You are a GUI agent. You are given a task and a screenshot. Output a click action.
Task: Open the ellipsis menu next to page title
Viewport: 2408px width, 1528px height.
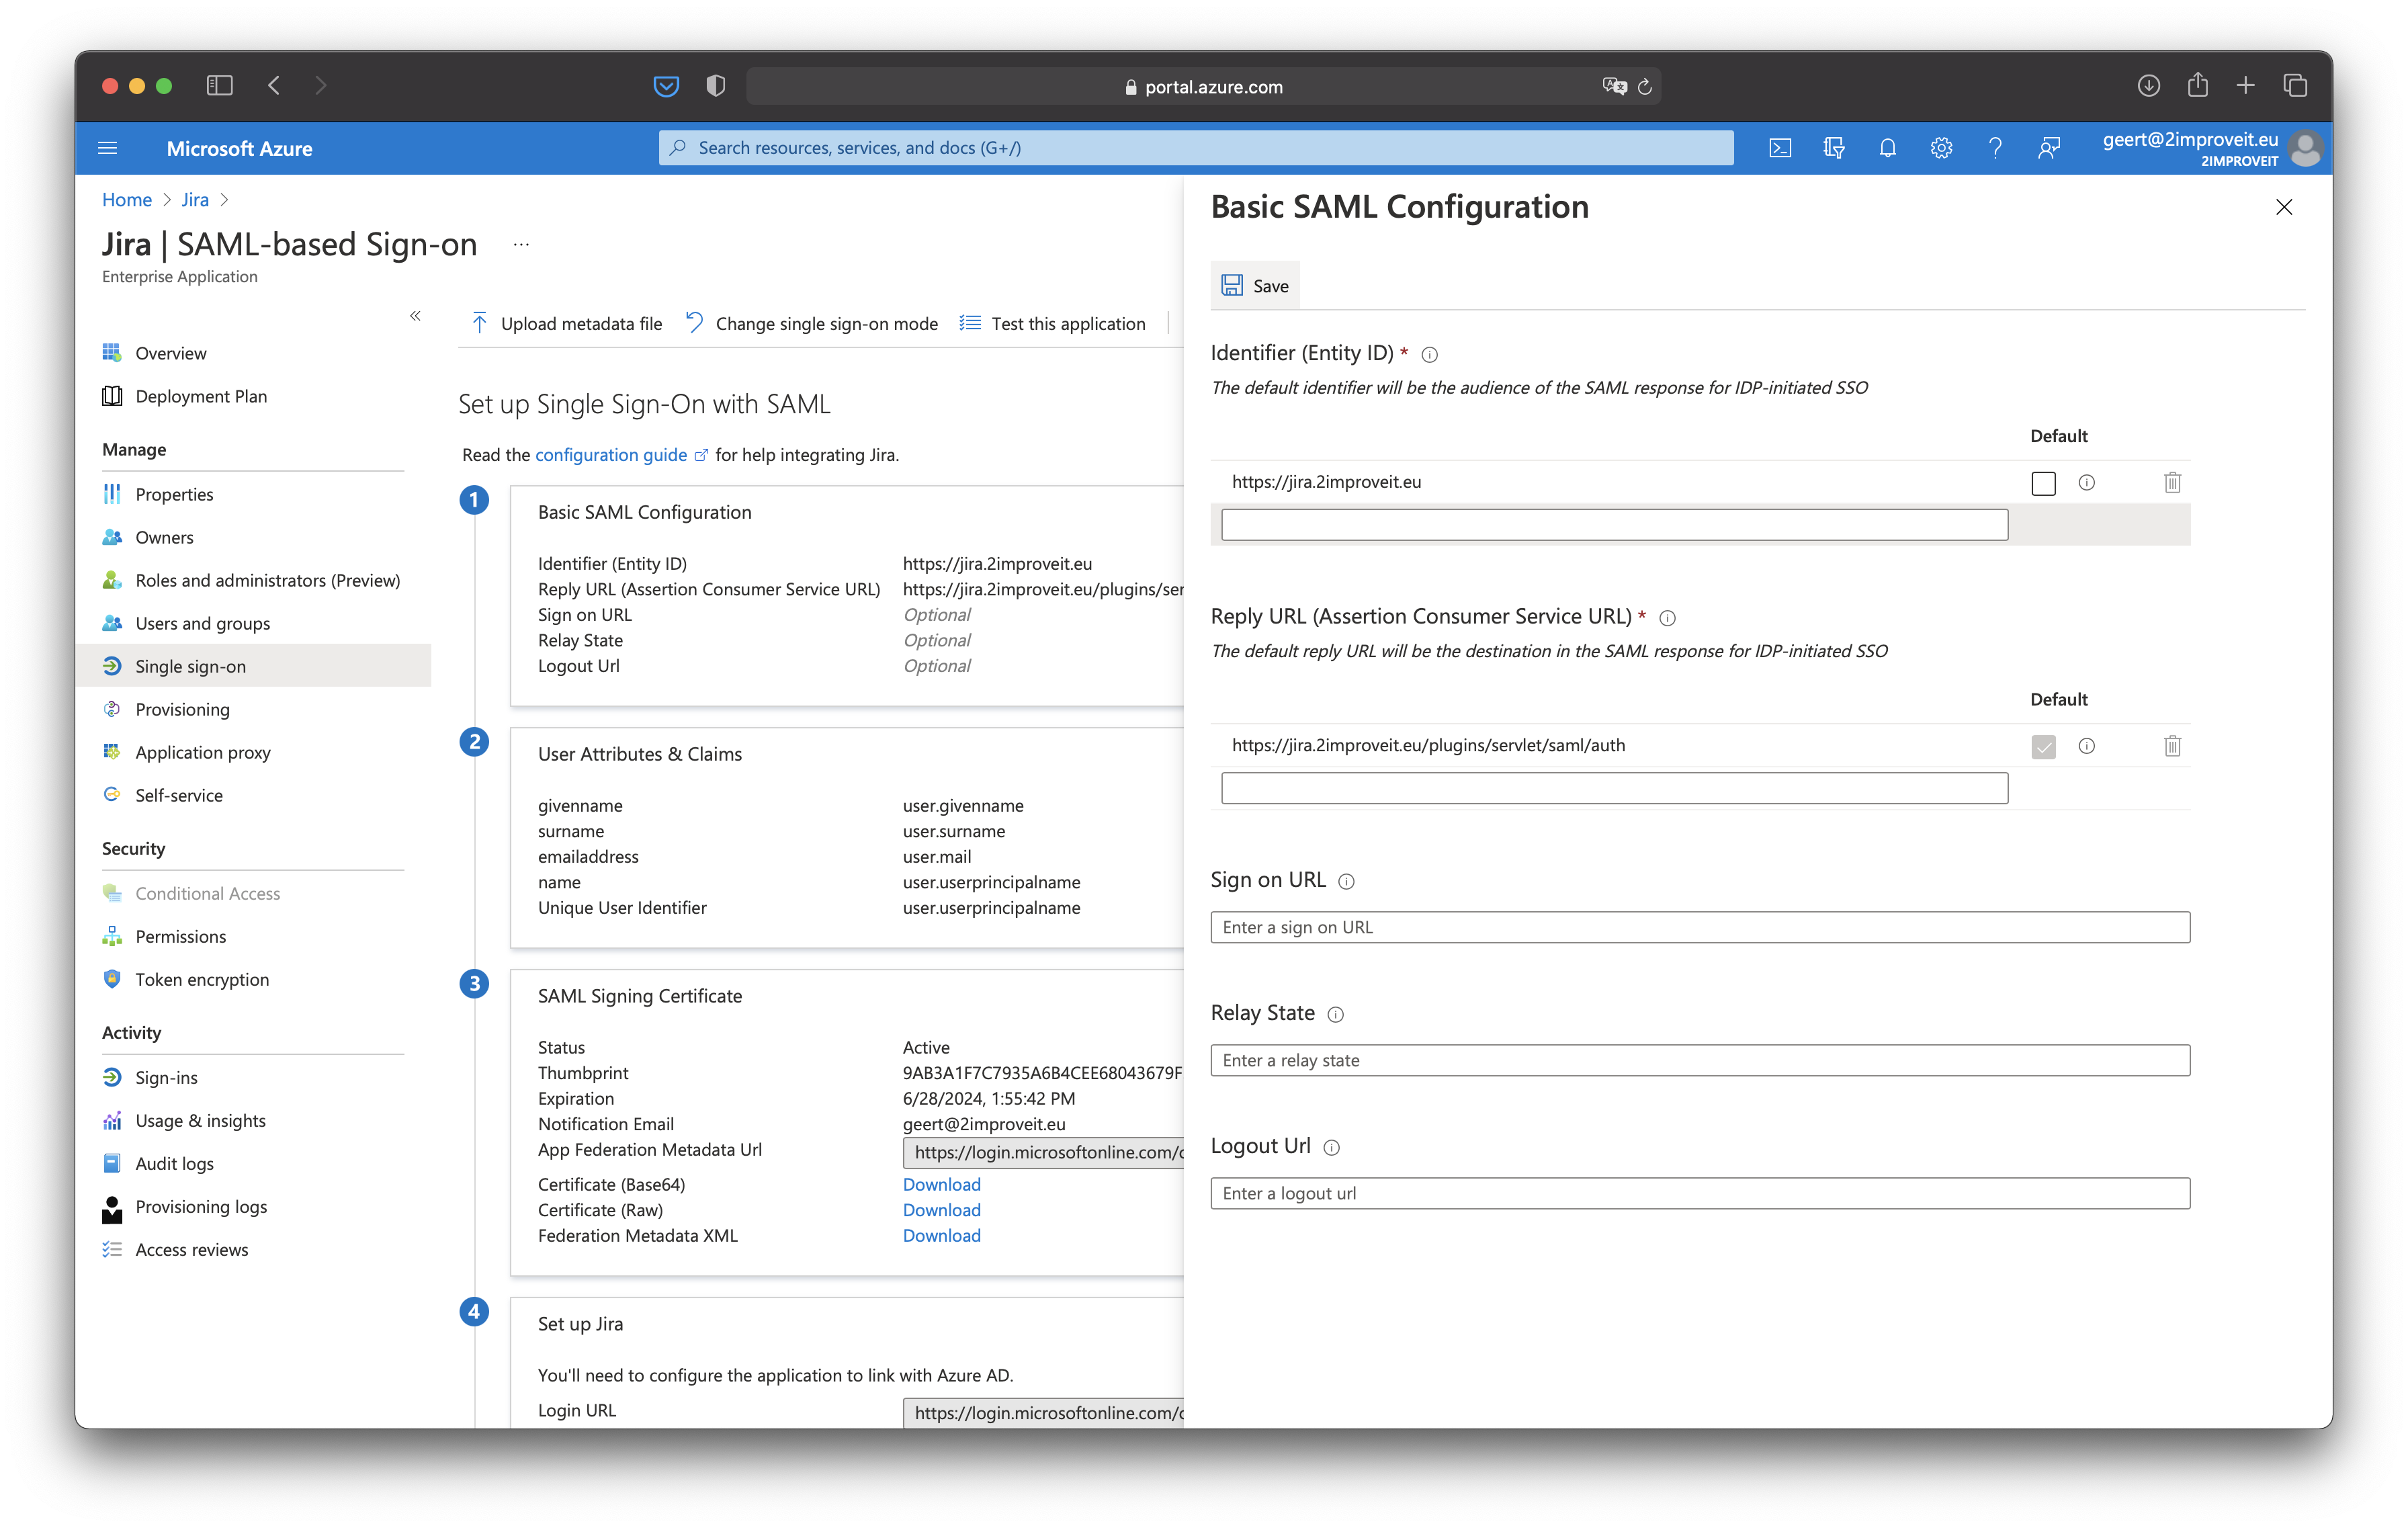click(x=521, y=244)
